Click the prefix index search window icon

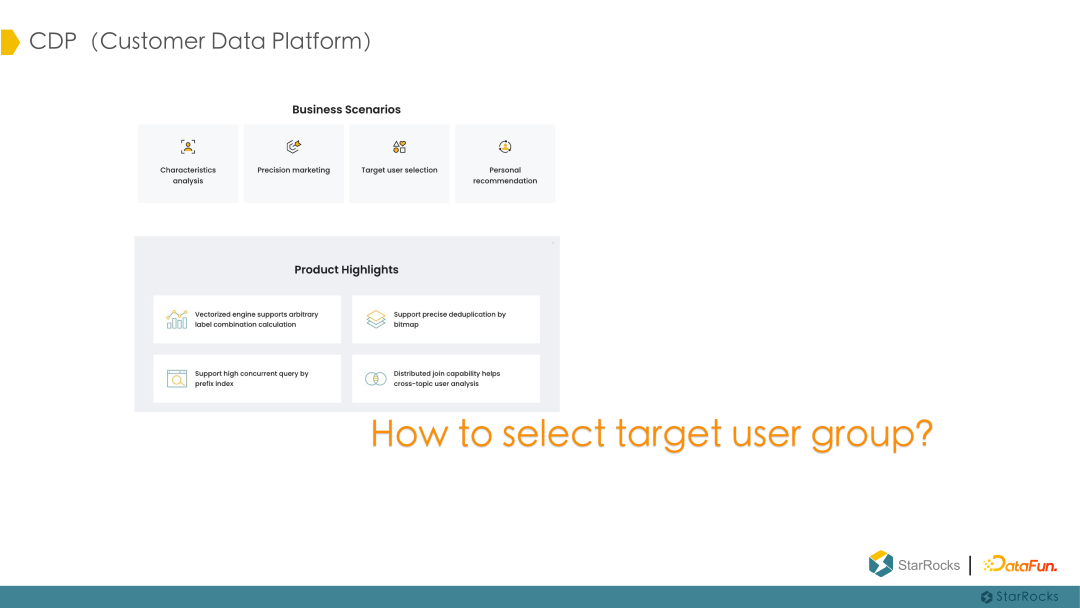(177, 379)
